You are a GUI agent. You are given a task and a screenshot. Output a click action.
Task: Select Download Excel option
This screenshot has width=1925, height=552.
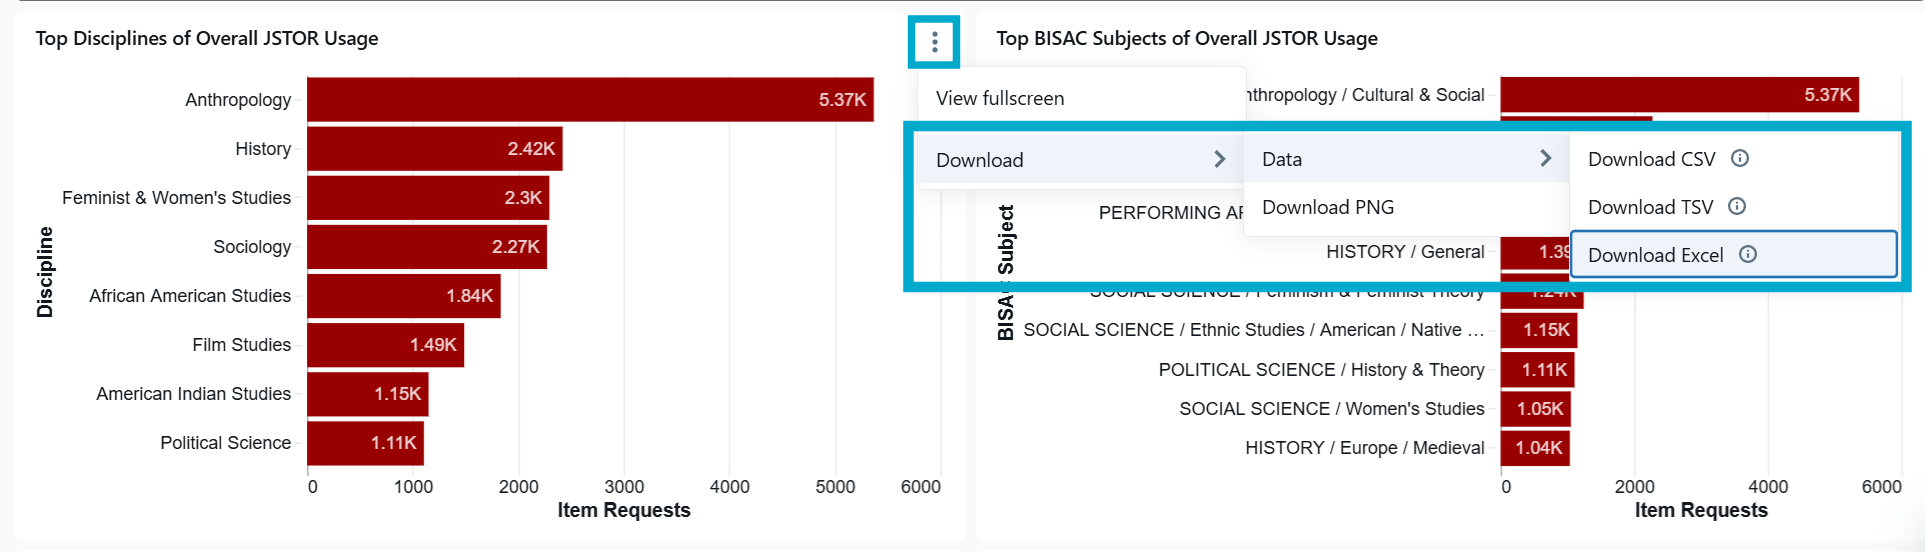(x=1733, y=255)
